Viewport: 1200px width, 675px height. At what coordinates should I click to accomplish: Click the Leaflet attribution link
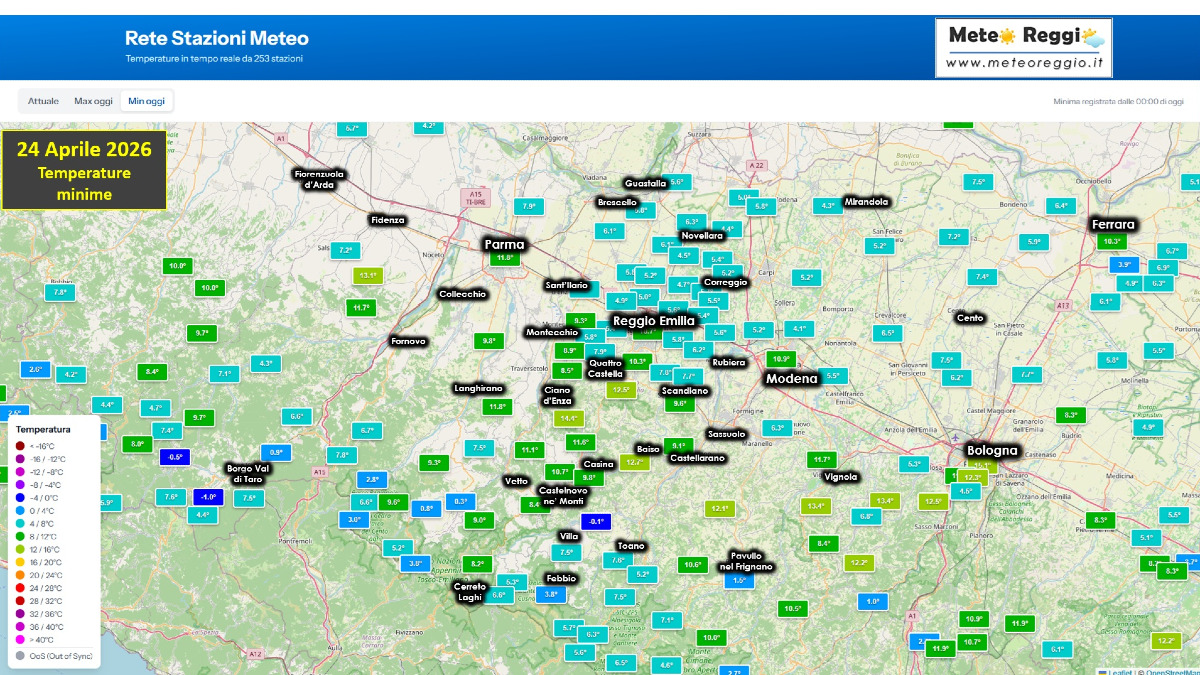pyautogui.click(x=1120, y=672)
